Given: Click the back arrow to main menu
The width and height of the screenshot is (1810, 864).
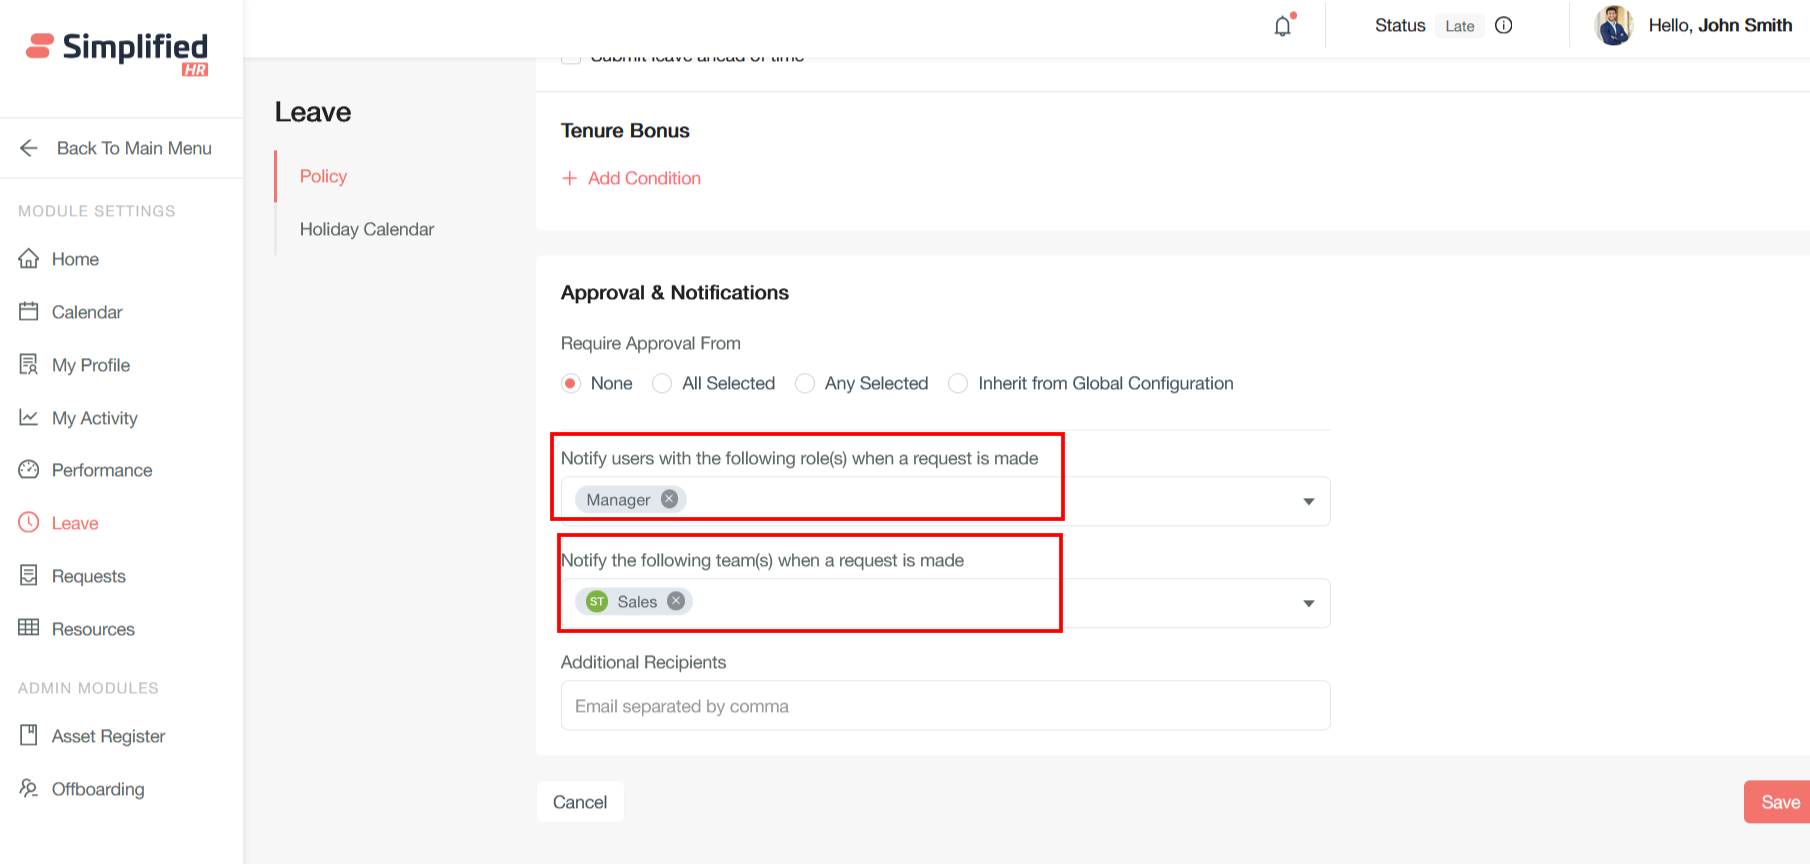Looking at the screenshot, I should coord(29,148).
